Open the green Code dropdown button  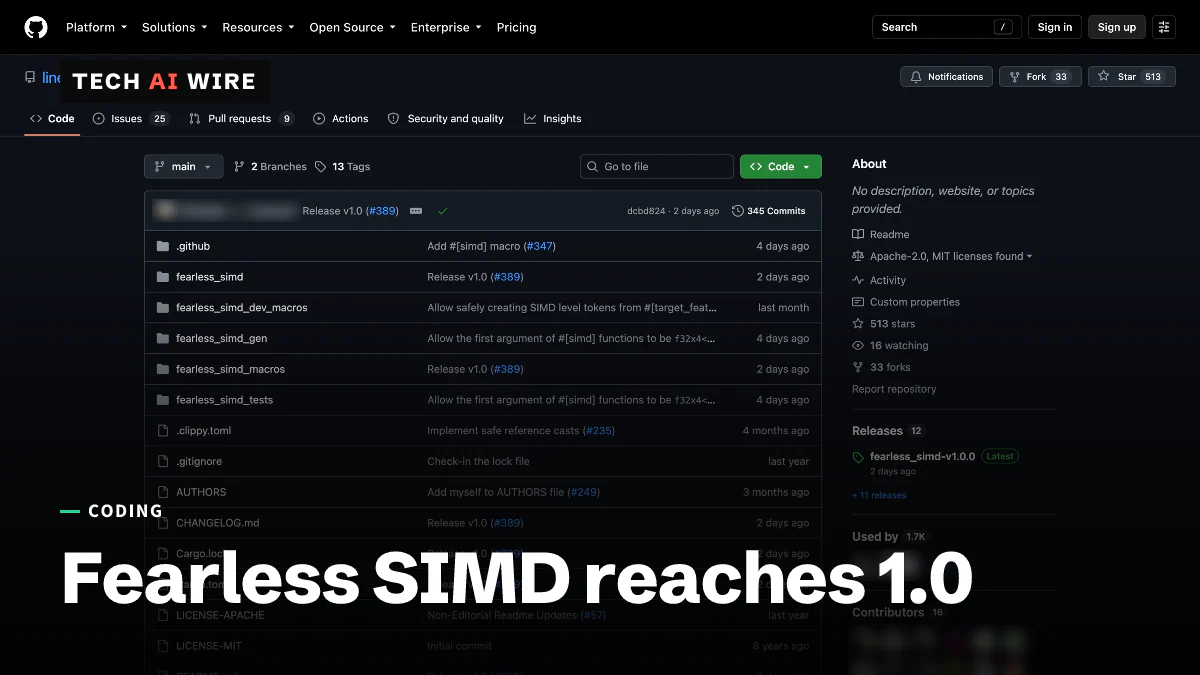[781, 167]
